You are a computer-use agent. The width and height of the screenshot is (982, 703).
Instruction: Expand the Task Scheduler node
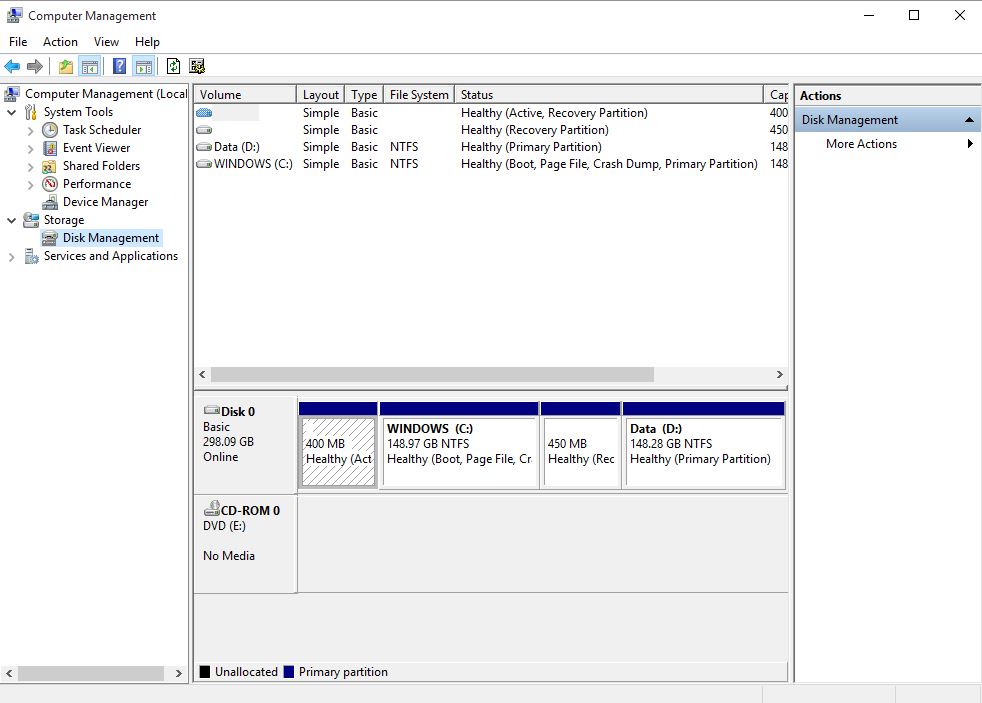point(31,131)
